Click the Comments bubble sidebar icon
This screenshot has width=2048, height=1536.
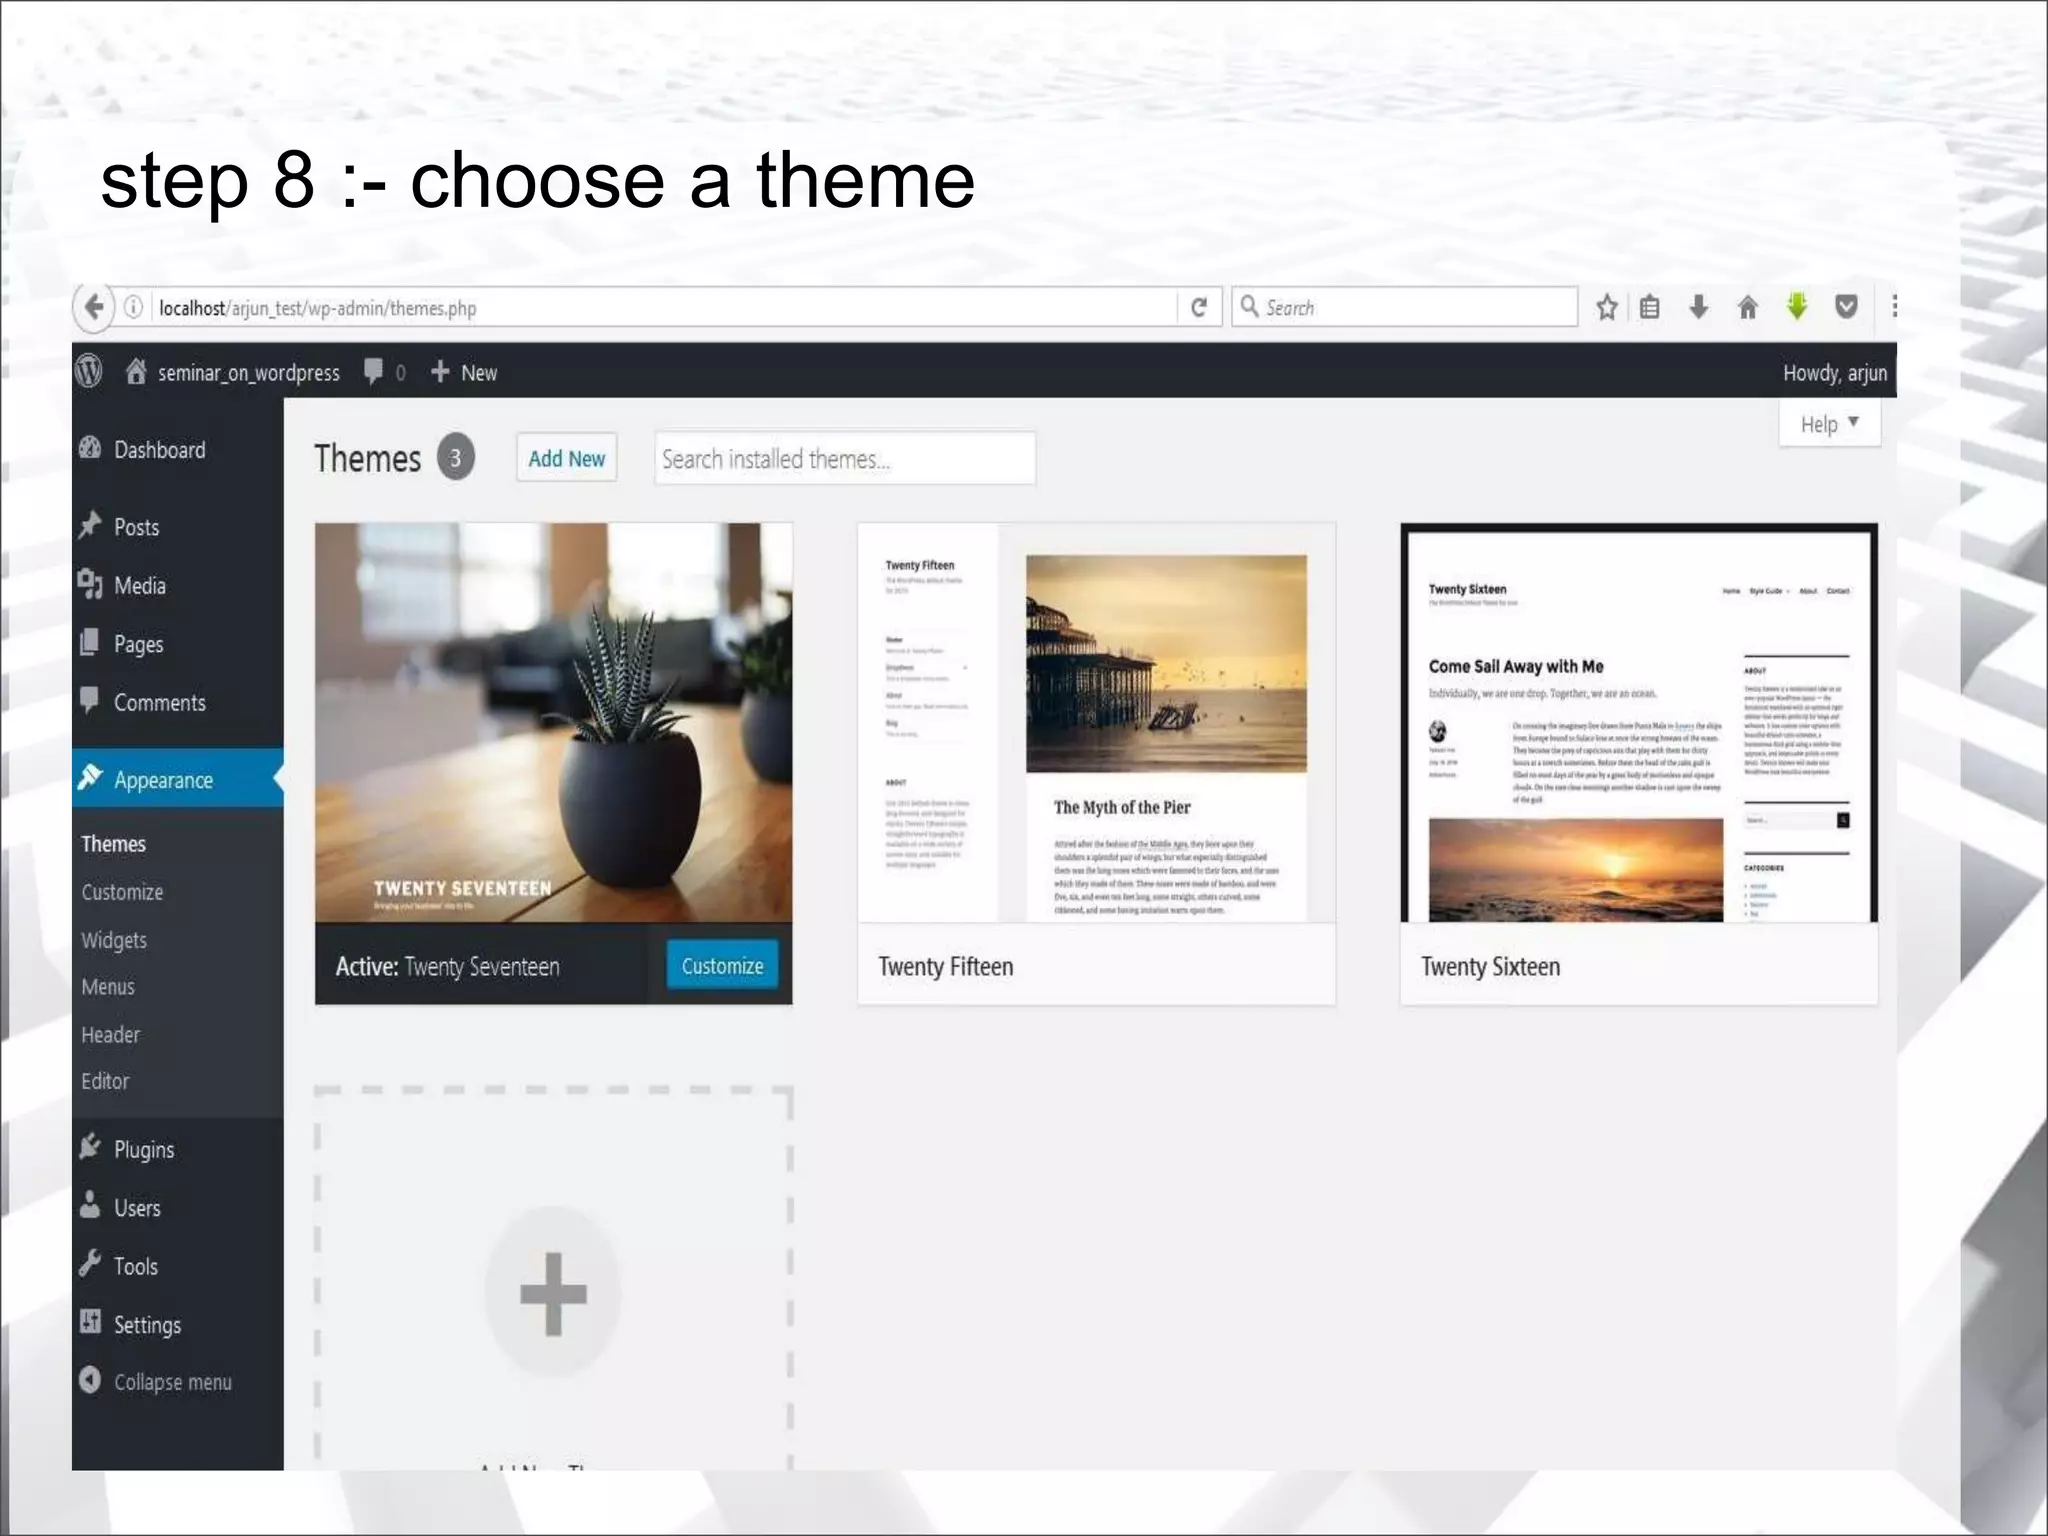89,700
